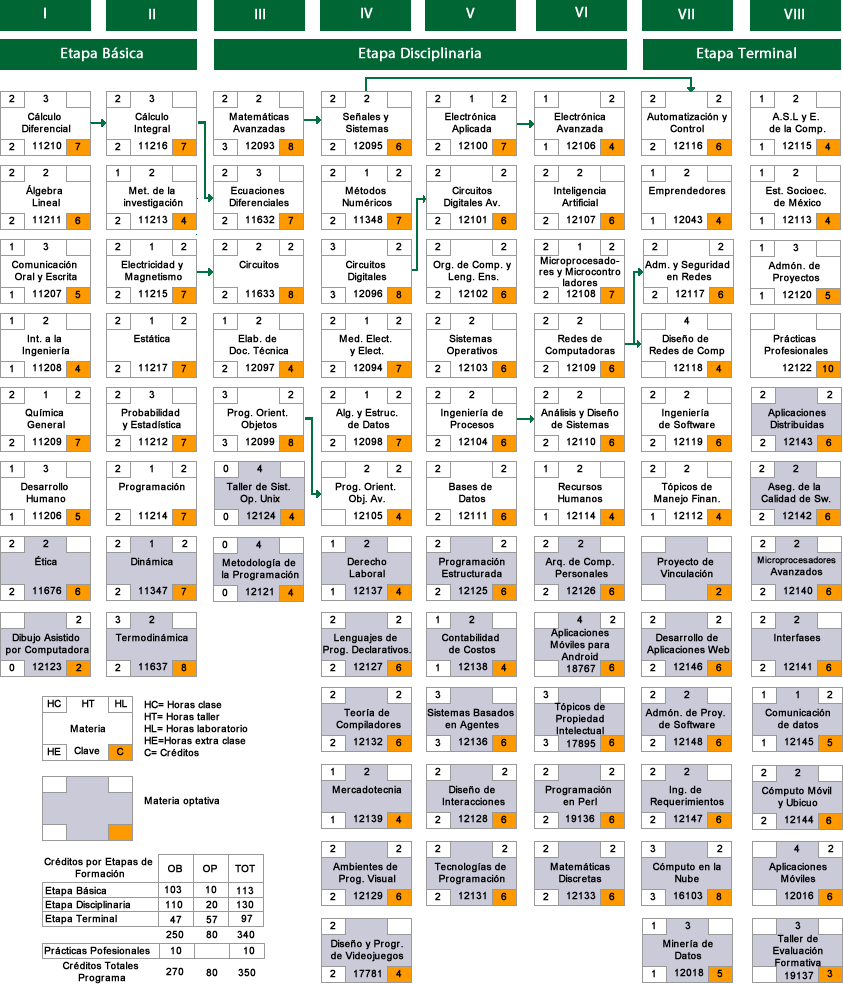Click the Minería de Datos elective
Screen dimensions: 843x984
[688, 951]
